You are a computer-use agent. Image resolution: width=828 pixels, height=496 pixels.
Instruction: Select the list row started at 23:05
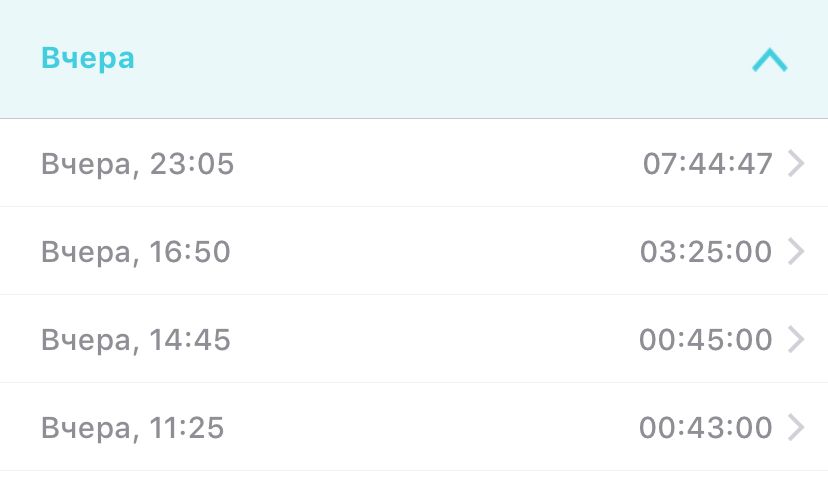click(x=414, y=164)
